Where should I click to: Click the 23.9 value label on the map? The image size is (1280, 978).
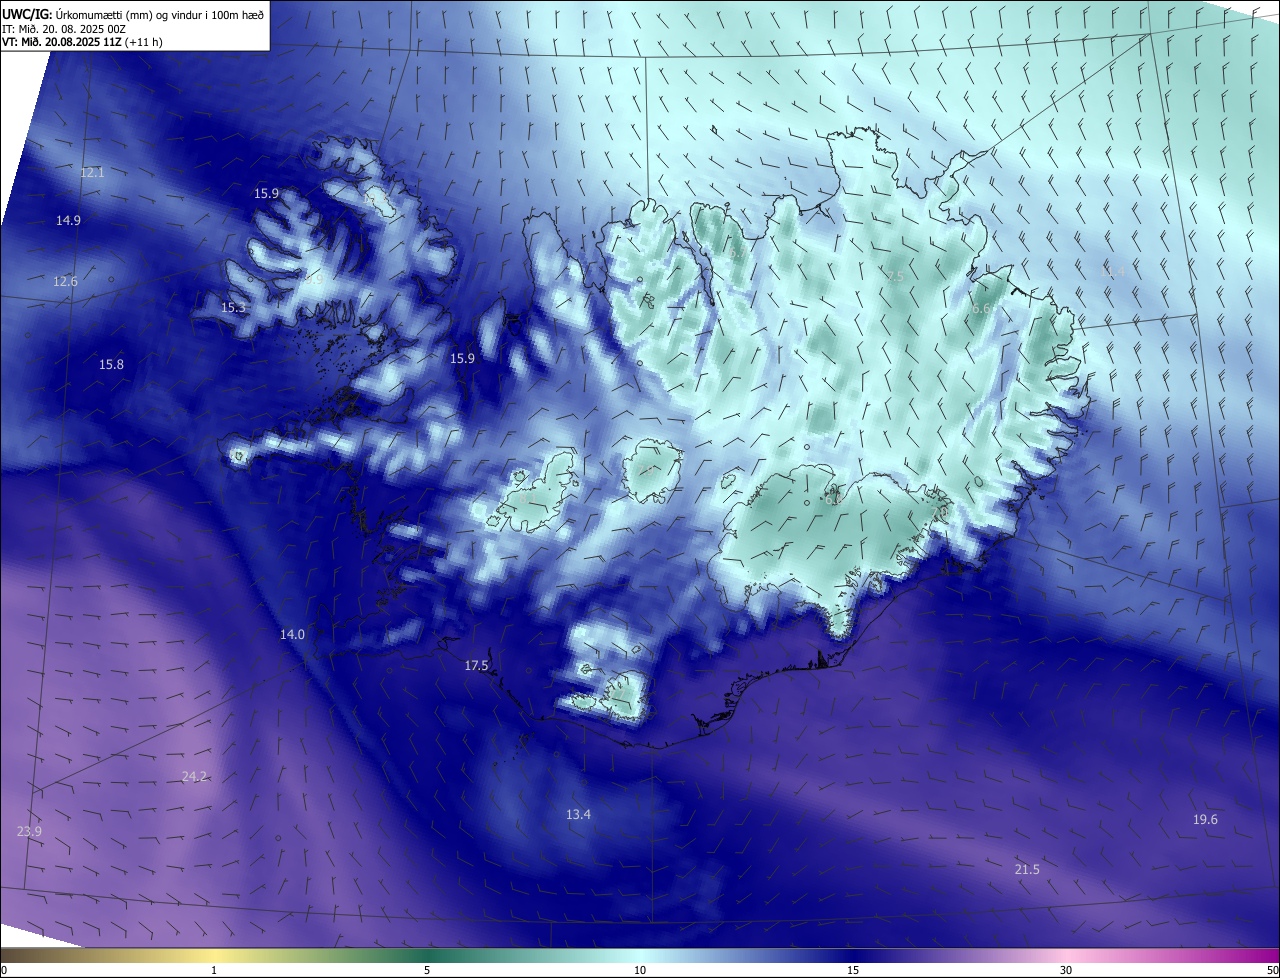30,832
